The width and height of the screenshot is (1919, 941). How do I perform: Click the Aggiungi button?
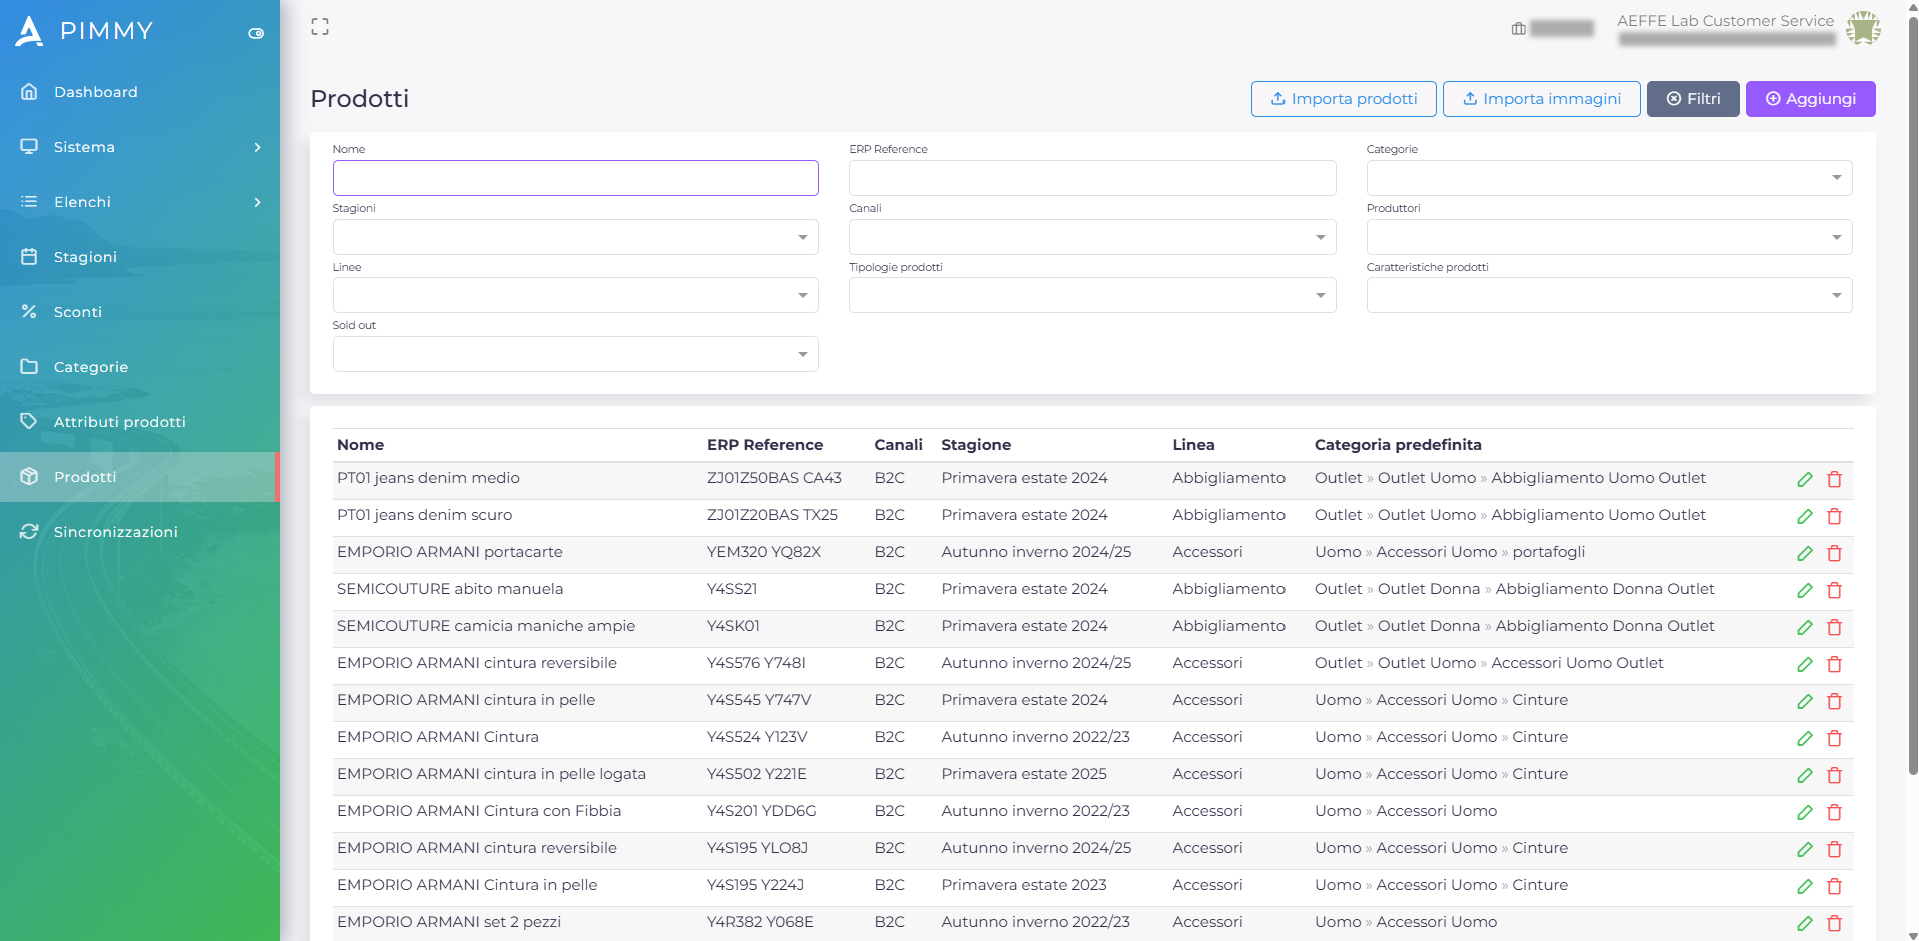point(1810,99)
